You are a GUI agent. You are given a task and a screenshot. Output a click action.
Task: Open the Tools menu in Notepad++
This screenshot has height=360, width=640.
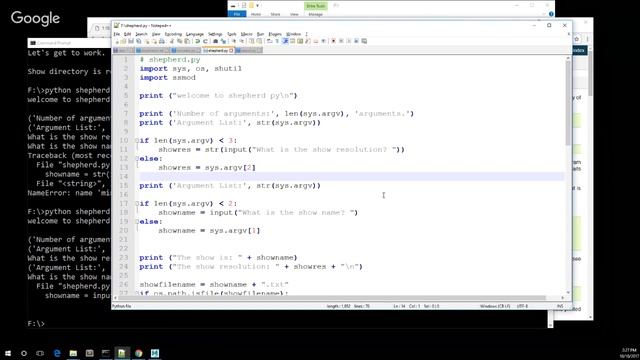232,34
